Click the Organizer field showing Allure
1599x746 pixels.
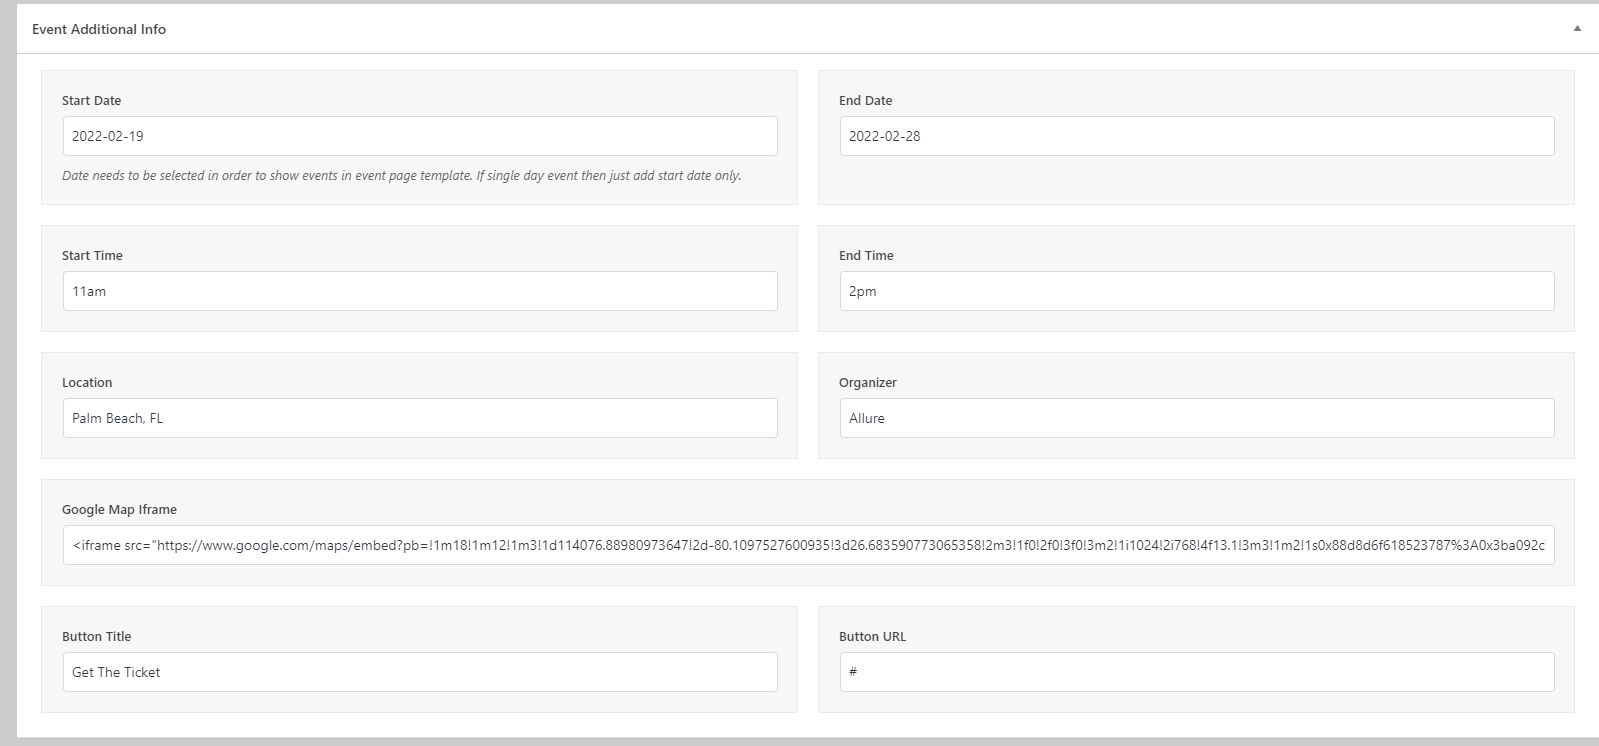click(1197, 418)
